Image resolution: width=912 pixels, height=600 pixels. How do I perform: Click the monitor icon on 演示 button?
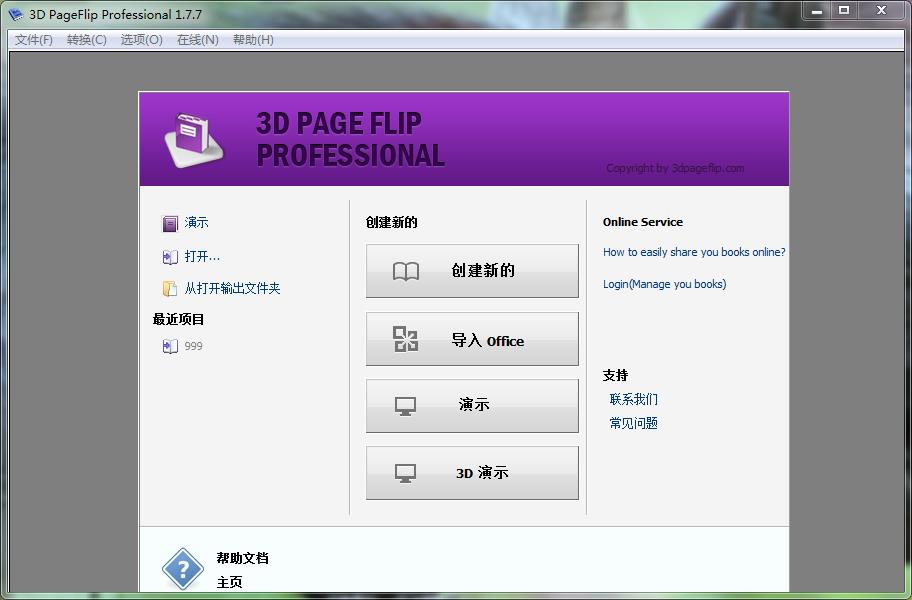(x=405, y=406)
